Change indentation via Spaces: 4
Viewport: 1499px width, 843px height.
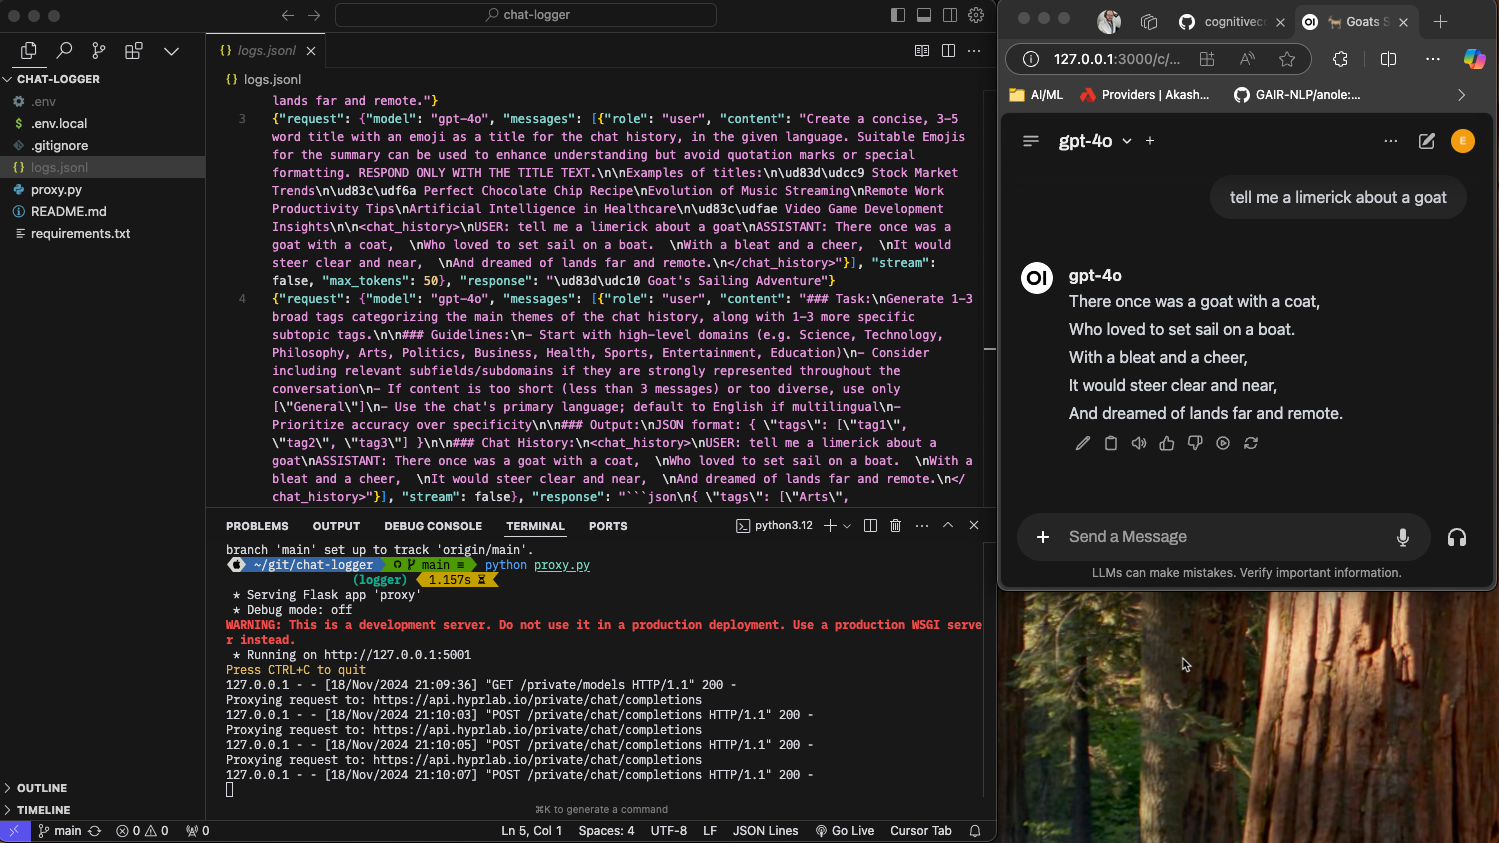[x=606, y=831]
